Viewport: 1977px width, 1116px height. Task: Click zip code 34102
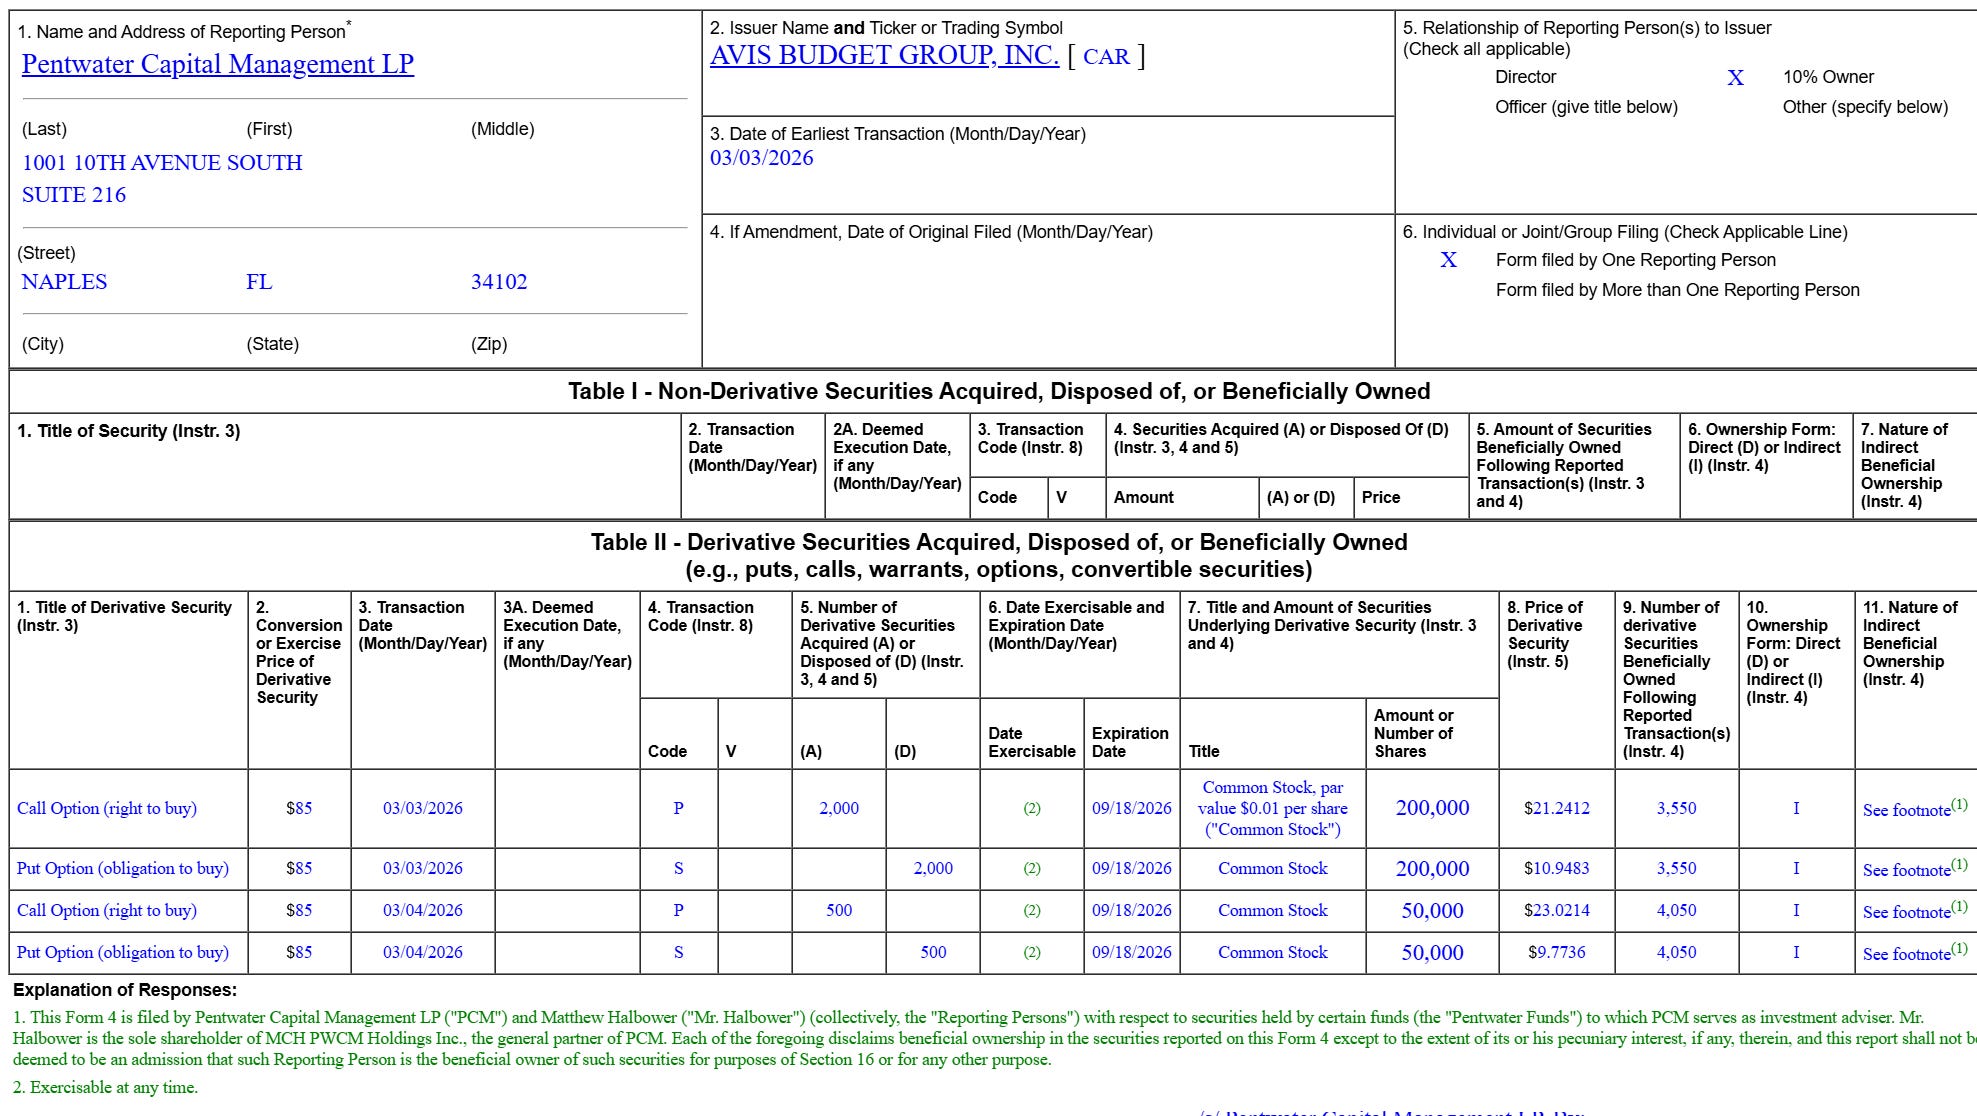coord(499,282)
